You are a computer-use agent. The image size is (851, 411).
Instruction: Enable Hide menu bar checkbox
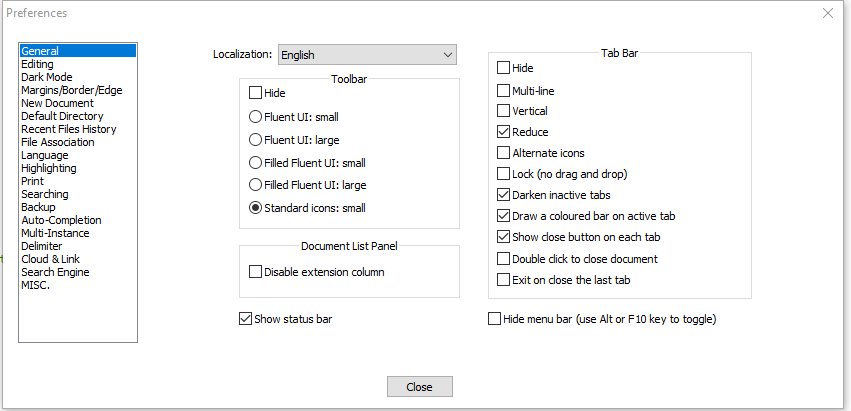[x=494, y=319]
